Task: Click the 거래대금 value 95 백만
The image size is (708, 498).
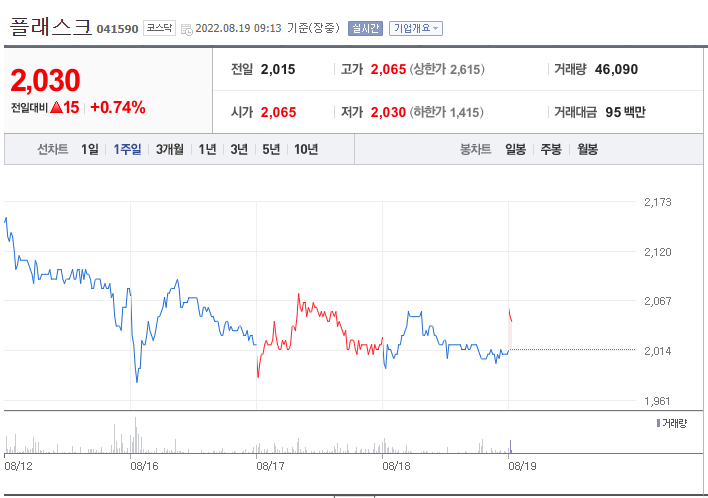Action: [625, 112]
